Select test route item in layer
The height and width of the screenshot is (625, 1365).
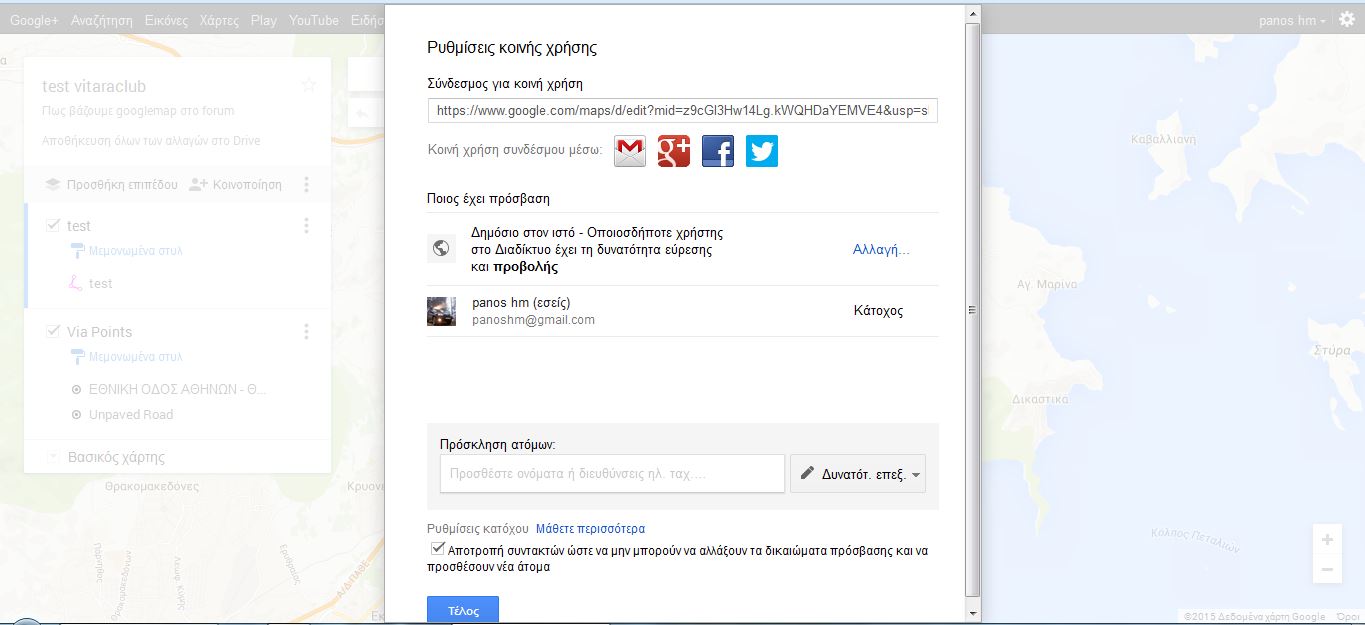[x=100, y=284]
